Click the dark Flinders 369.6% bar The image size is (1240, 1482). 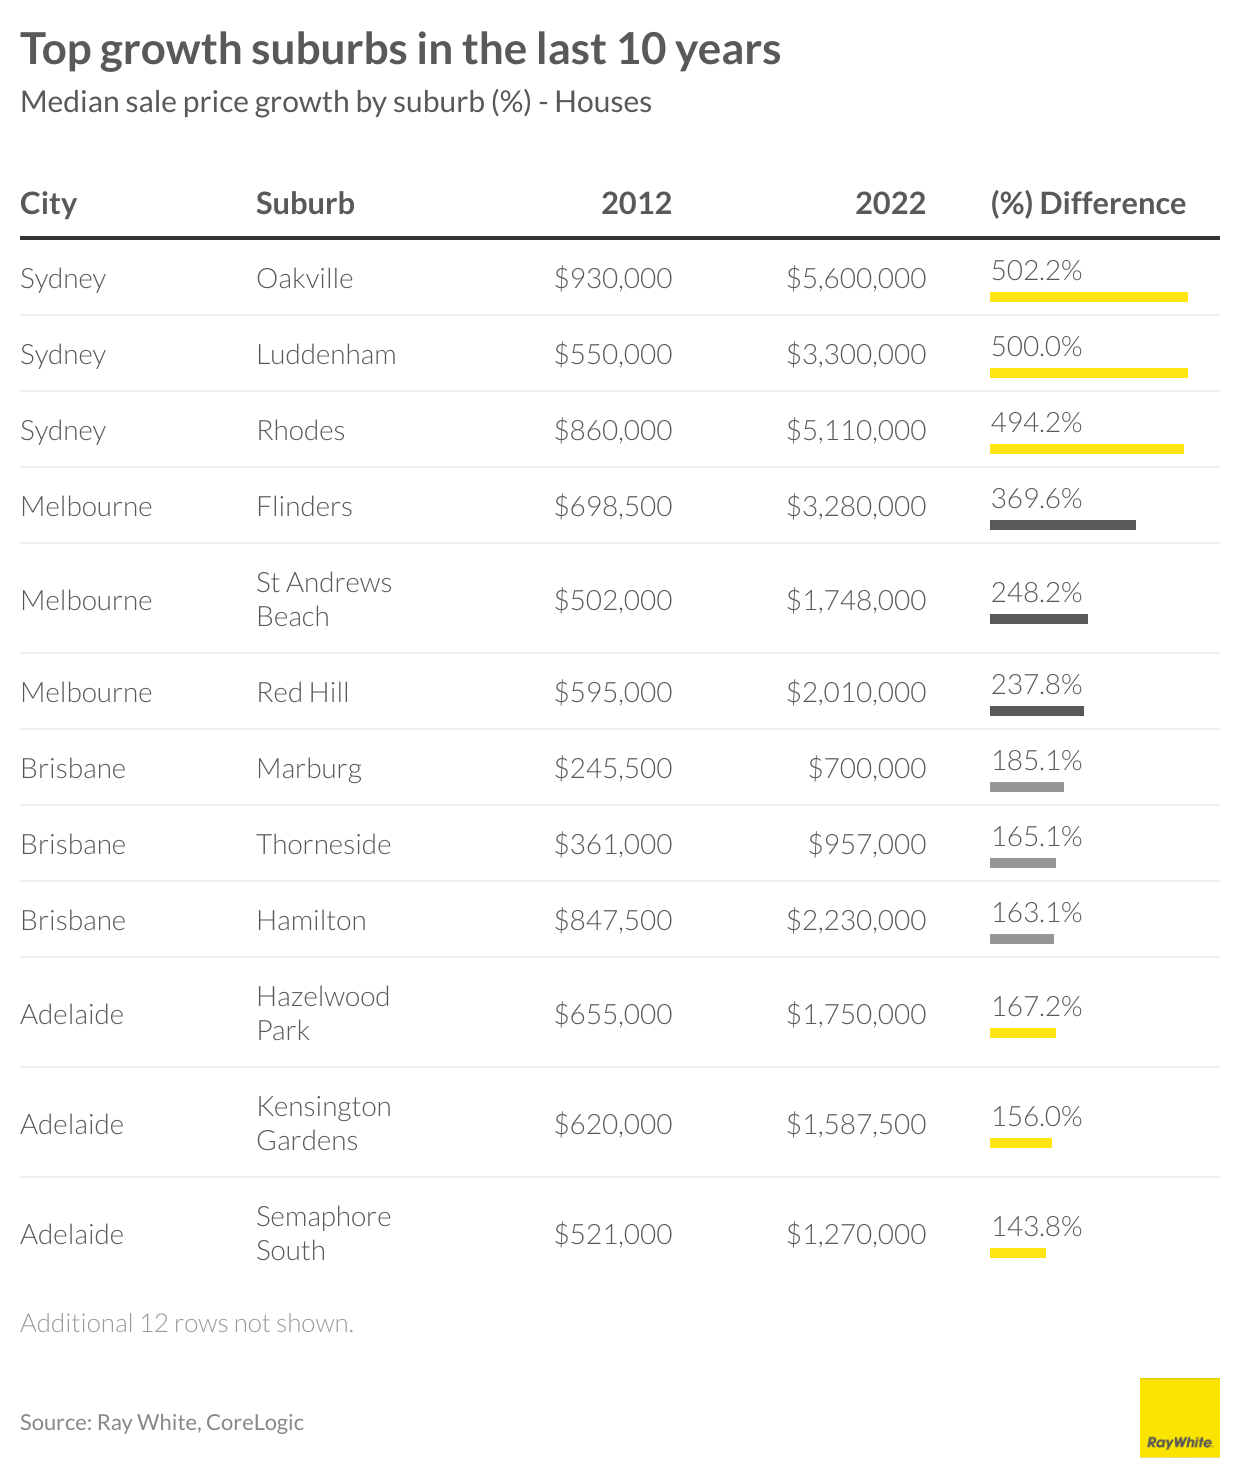1062,525
